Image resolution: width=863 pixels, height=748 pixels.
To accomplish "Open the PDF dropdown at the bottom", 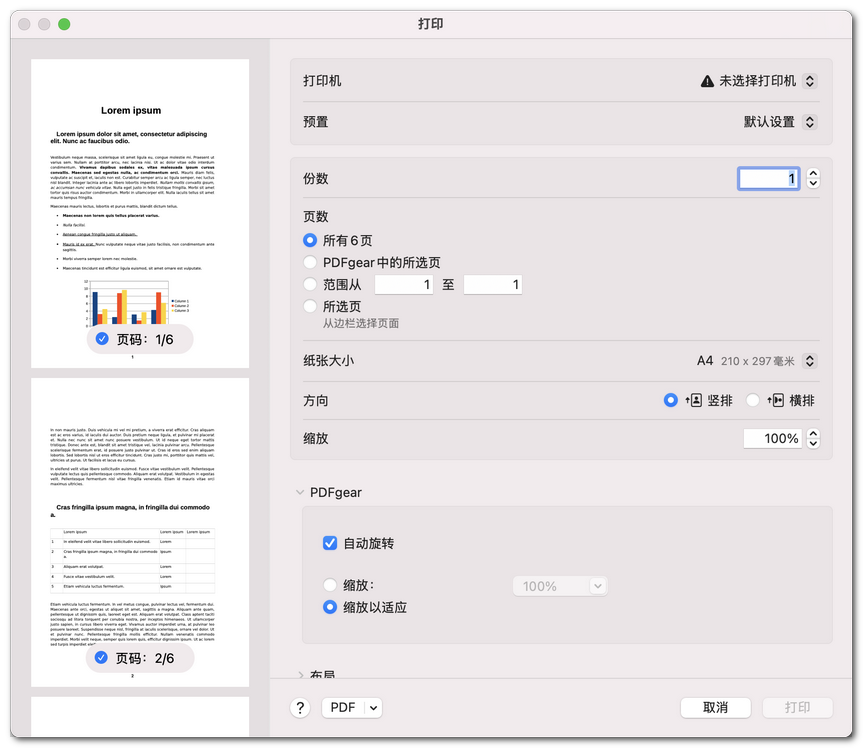I will click(352, 707).
